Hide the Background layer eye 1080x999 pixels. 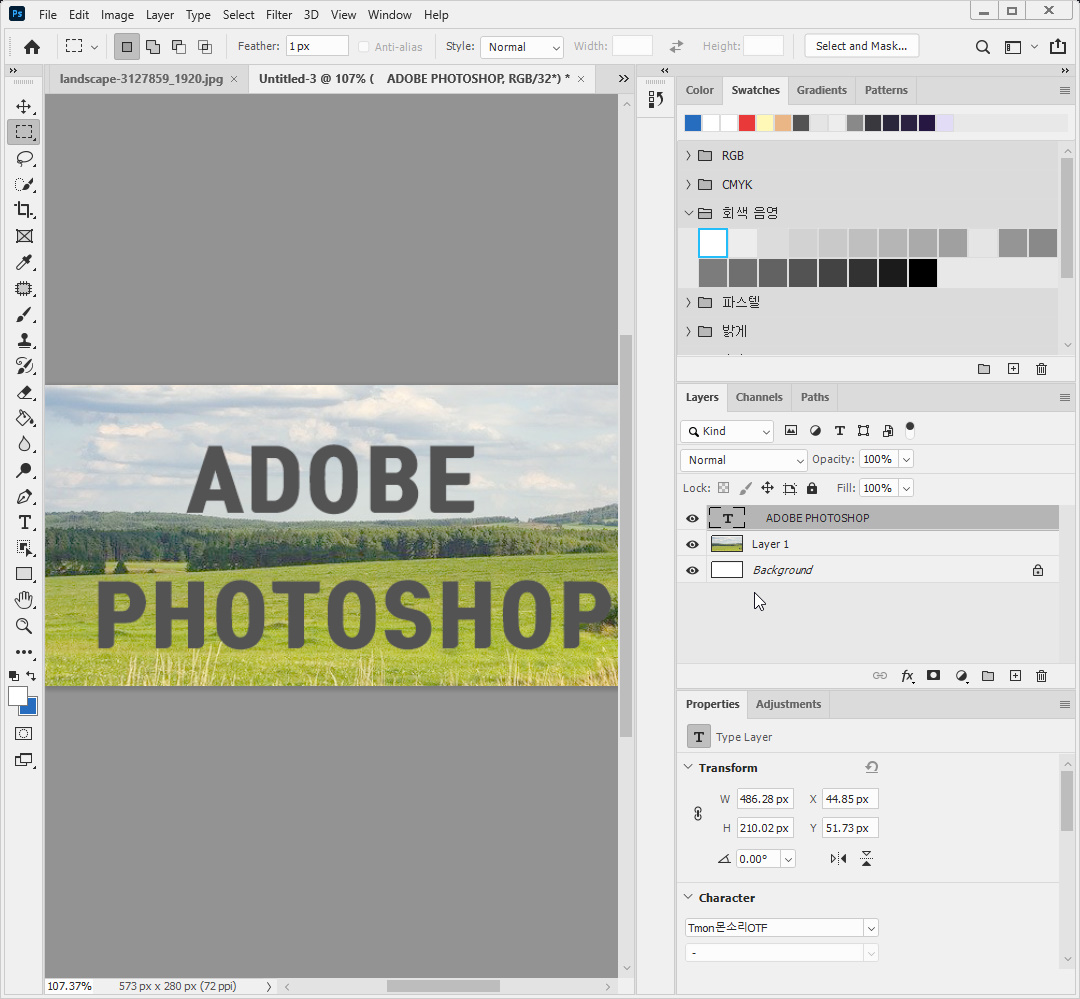[x=692, y=570]
